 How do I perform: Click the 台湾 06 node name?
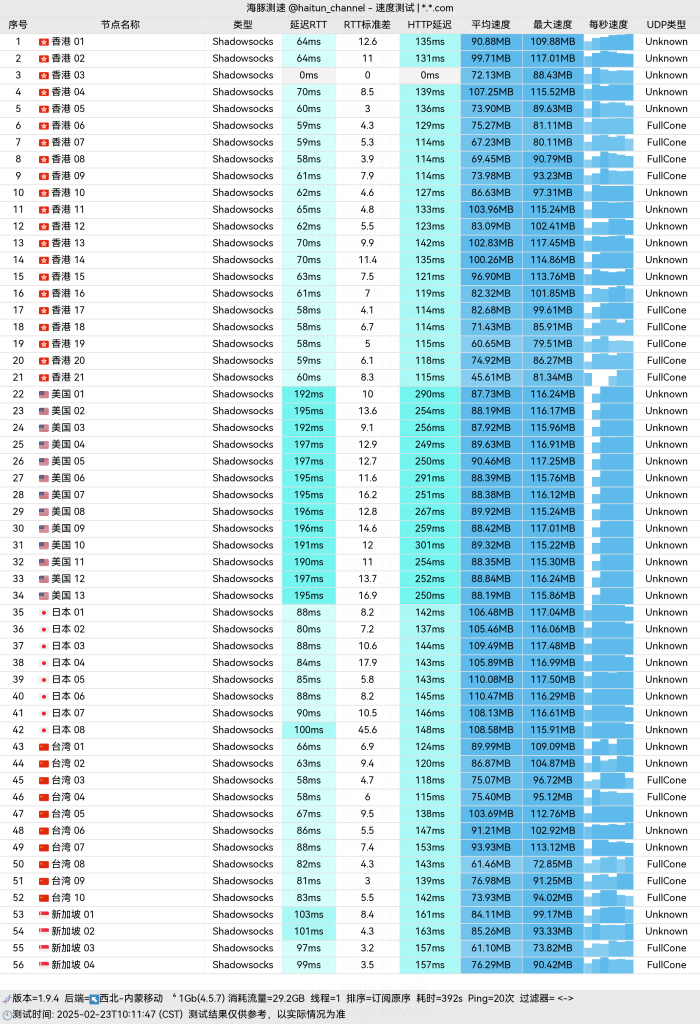(68, 831)
